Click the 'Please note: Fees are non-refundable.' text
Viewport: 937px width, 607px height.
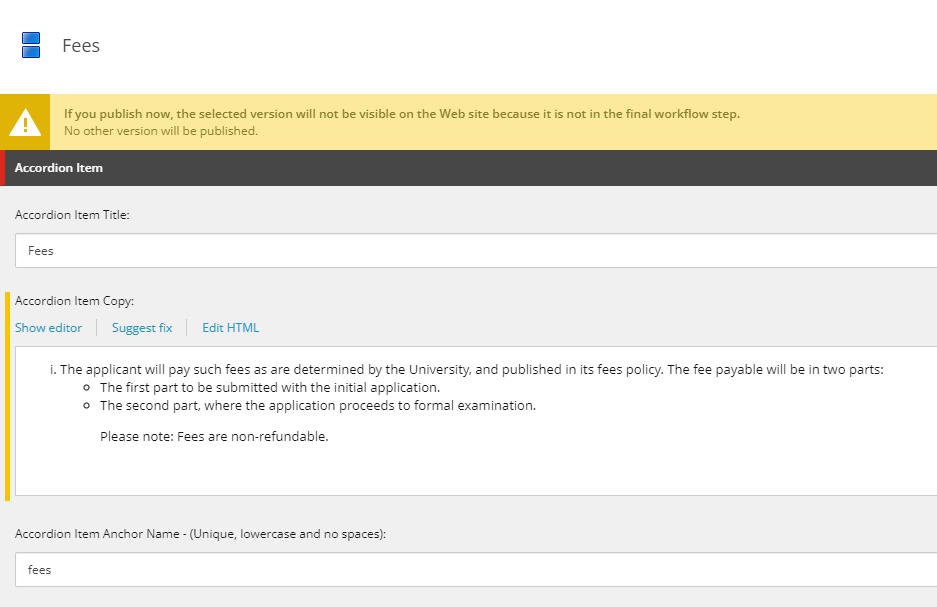point(214,437)
